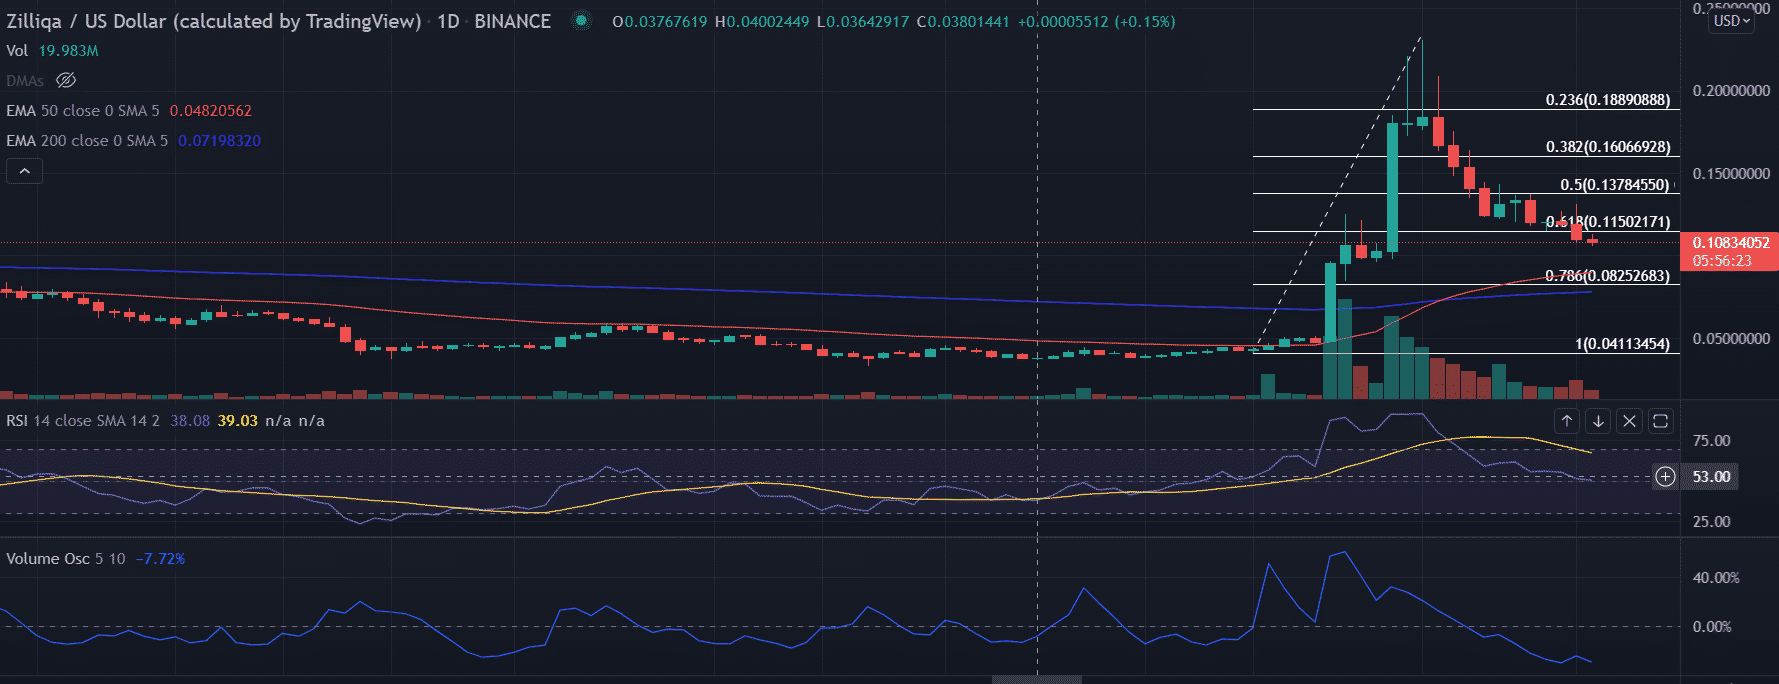
Task: Open the USD currency dropdown
Action: (1732, 21)
